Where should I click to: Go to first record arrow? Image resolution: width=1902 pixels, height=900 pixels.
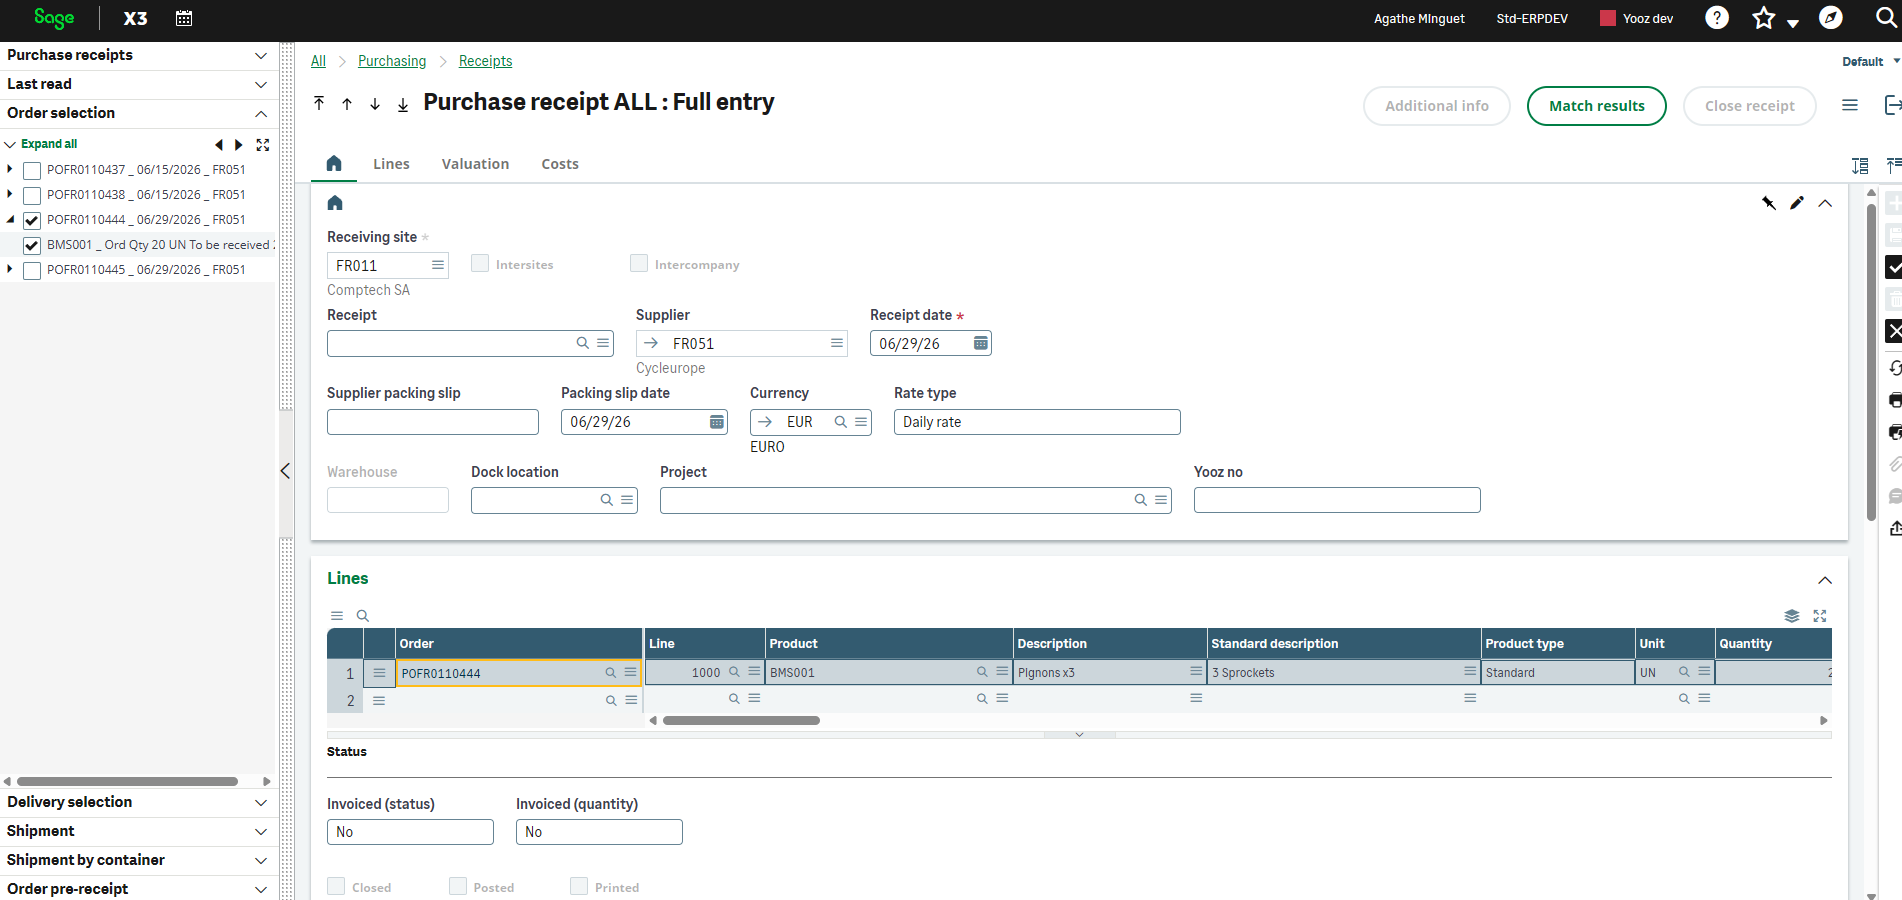(x=319, y=103)
